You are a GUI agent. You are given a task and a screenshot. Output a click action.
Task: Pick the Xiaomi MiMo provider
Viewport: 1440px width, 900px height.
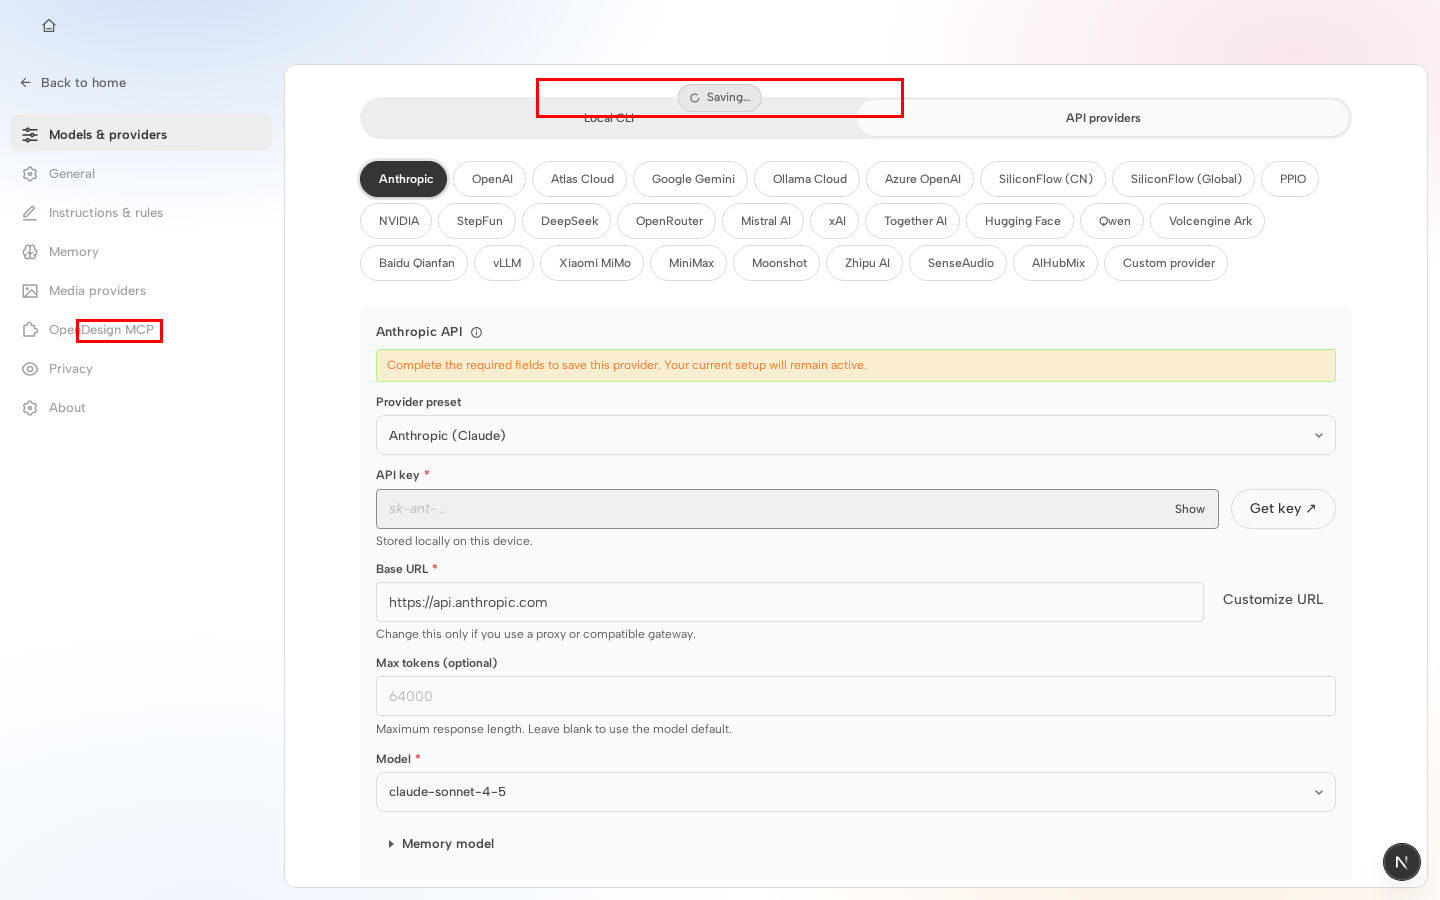pyautogui.click(x=594, y=263)
